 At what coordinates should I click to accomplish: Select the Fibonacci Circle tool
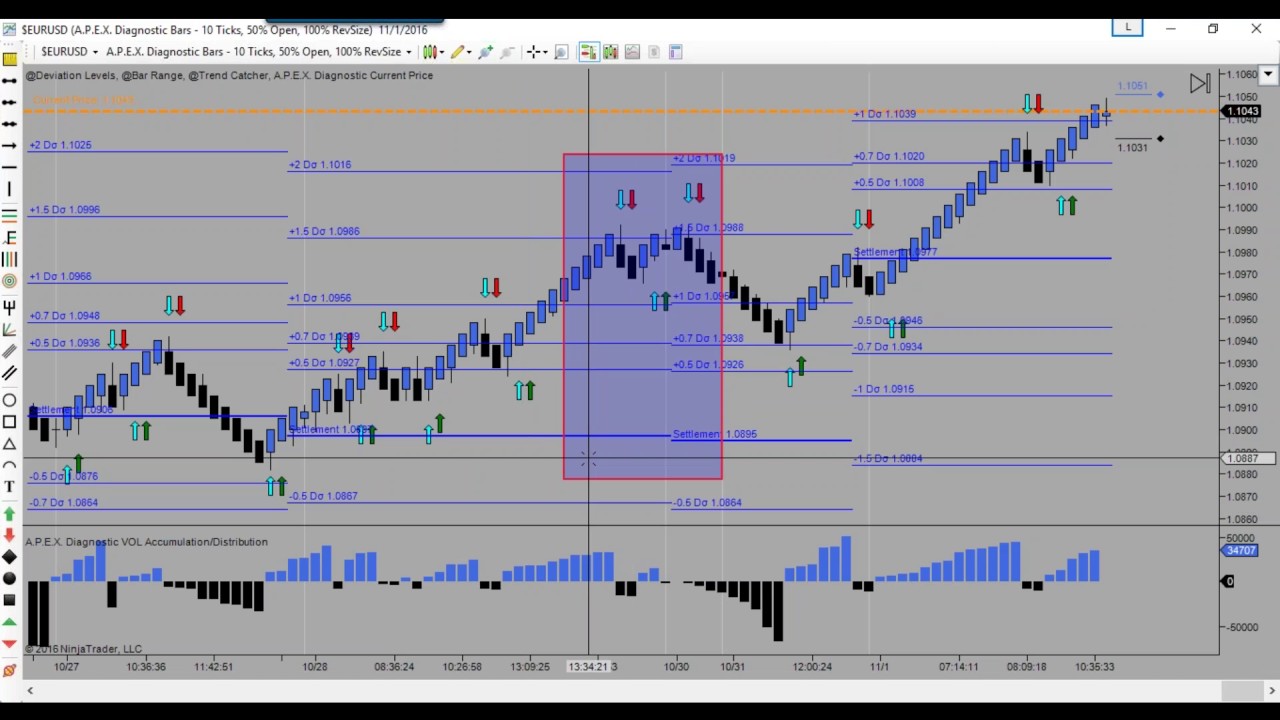(9, 280)
